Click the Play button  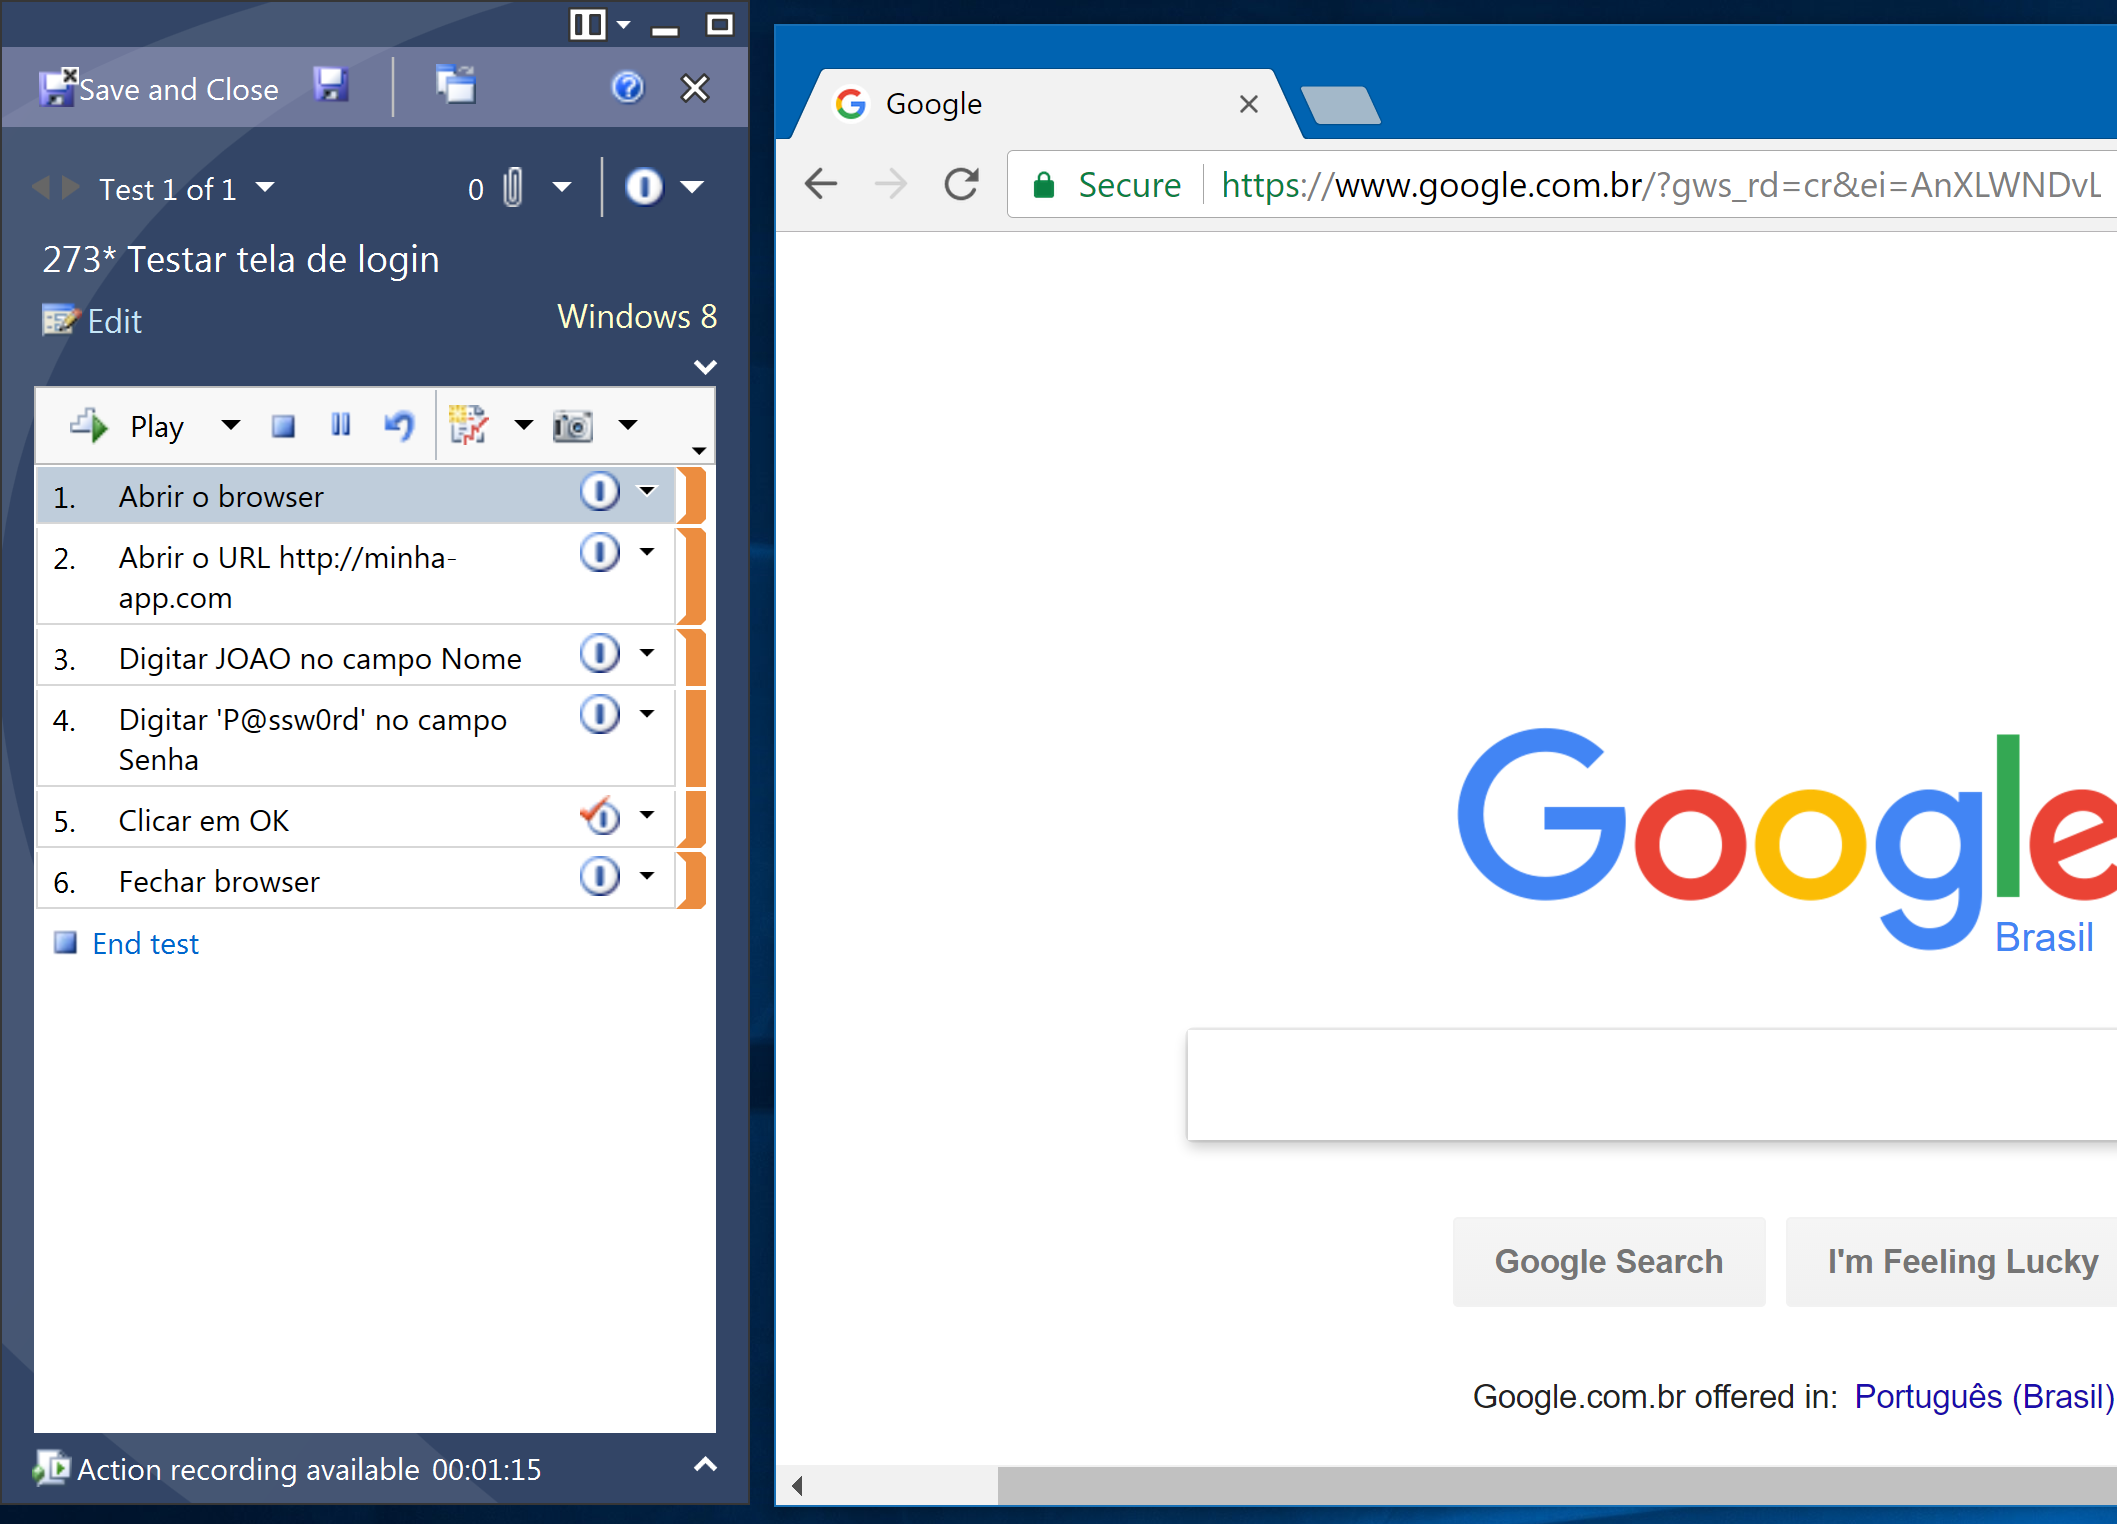[x=127, y=426]
